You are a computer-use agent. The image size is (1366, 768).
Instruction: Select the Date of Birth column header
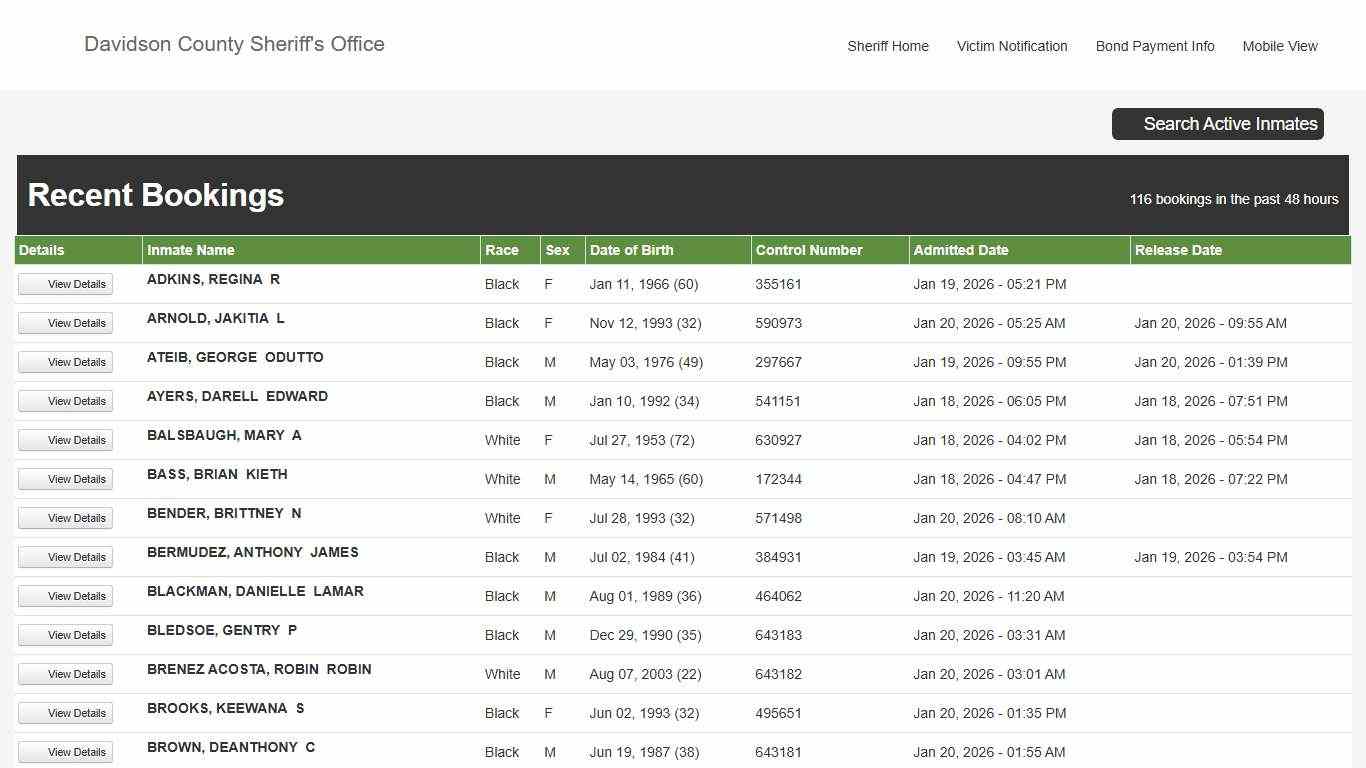click(x=631, y=250)
